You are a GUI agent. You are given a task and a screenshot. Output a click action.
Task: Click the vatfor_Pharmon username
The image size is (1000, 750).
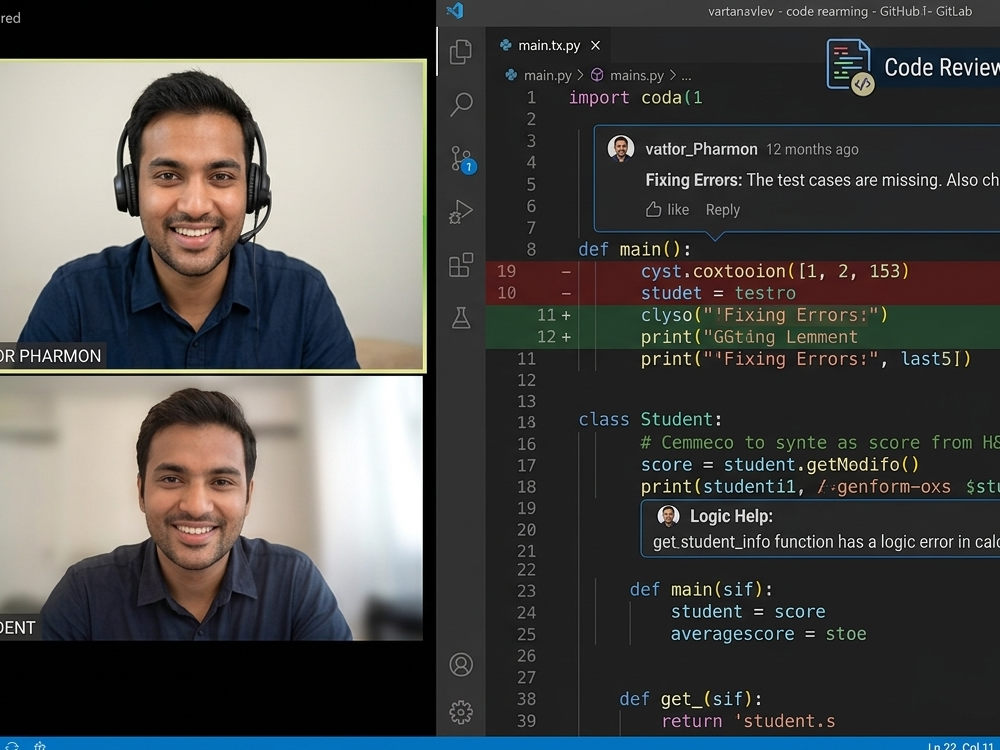coord(701,149)
